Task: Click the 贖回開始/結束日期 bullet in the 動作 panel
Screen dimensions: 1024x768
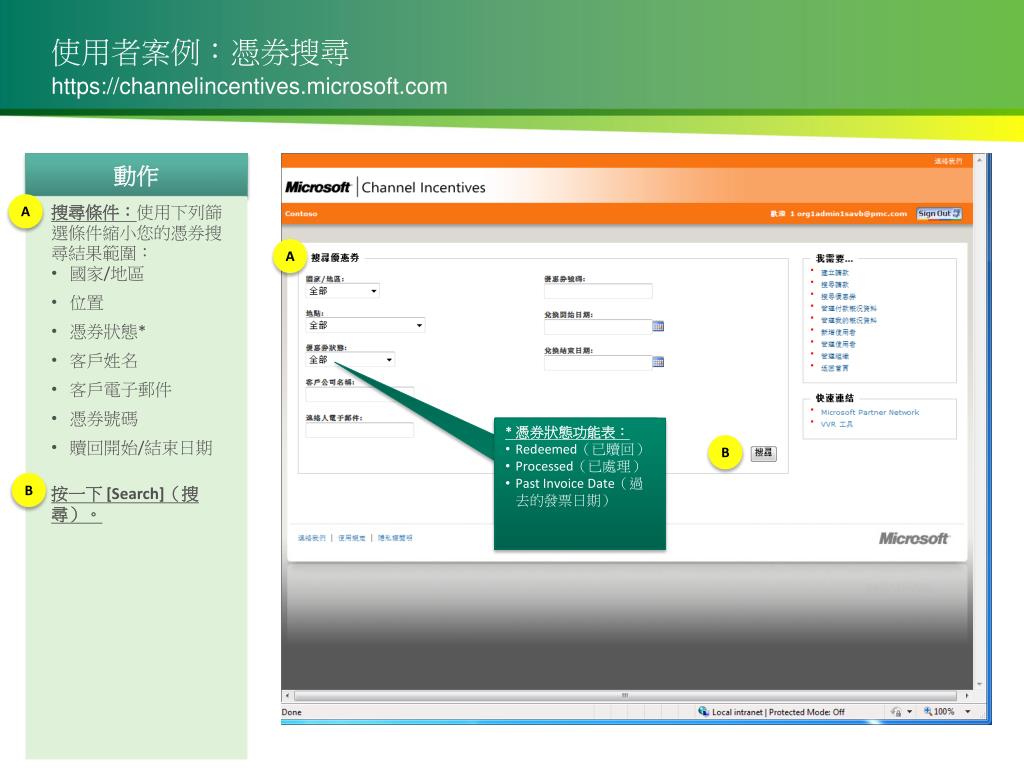Action: (141, 448)
